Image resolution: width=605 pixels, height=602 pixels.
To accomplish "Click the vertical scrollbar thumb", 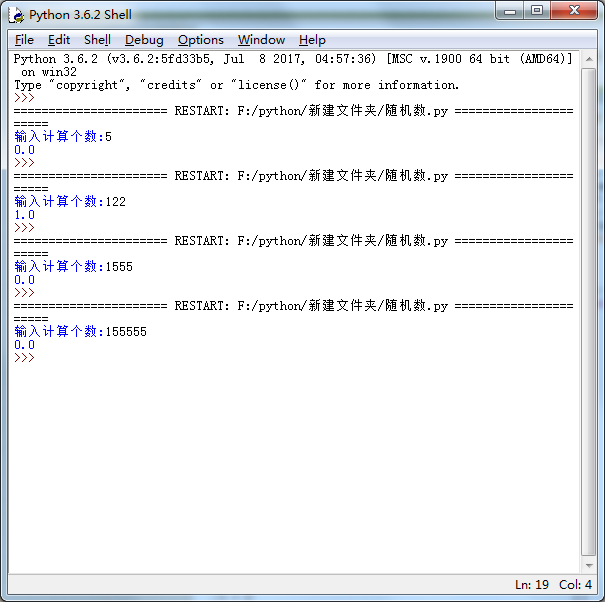I will click(x=589, y=312).
